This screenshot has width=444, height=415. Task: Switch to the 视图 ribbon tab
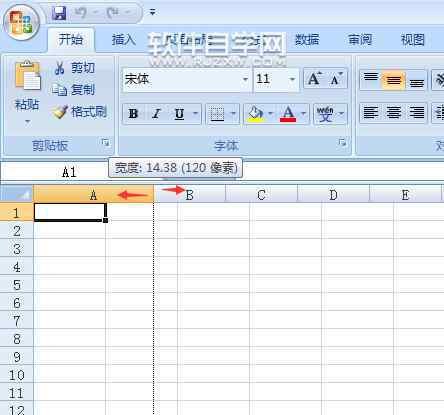[x=413, y=40]
